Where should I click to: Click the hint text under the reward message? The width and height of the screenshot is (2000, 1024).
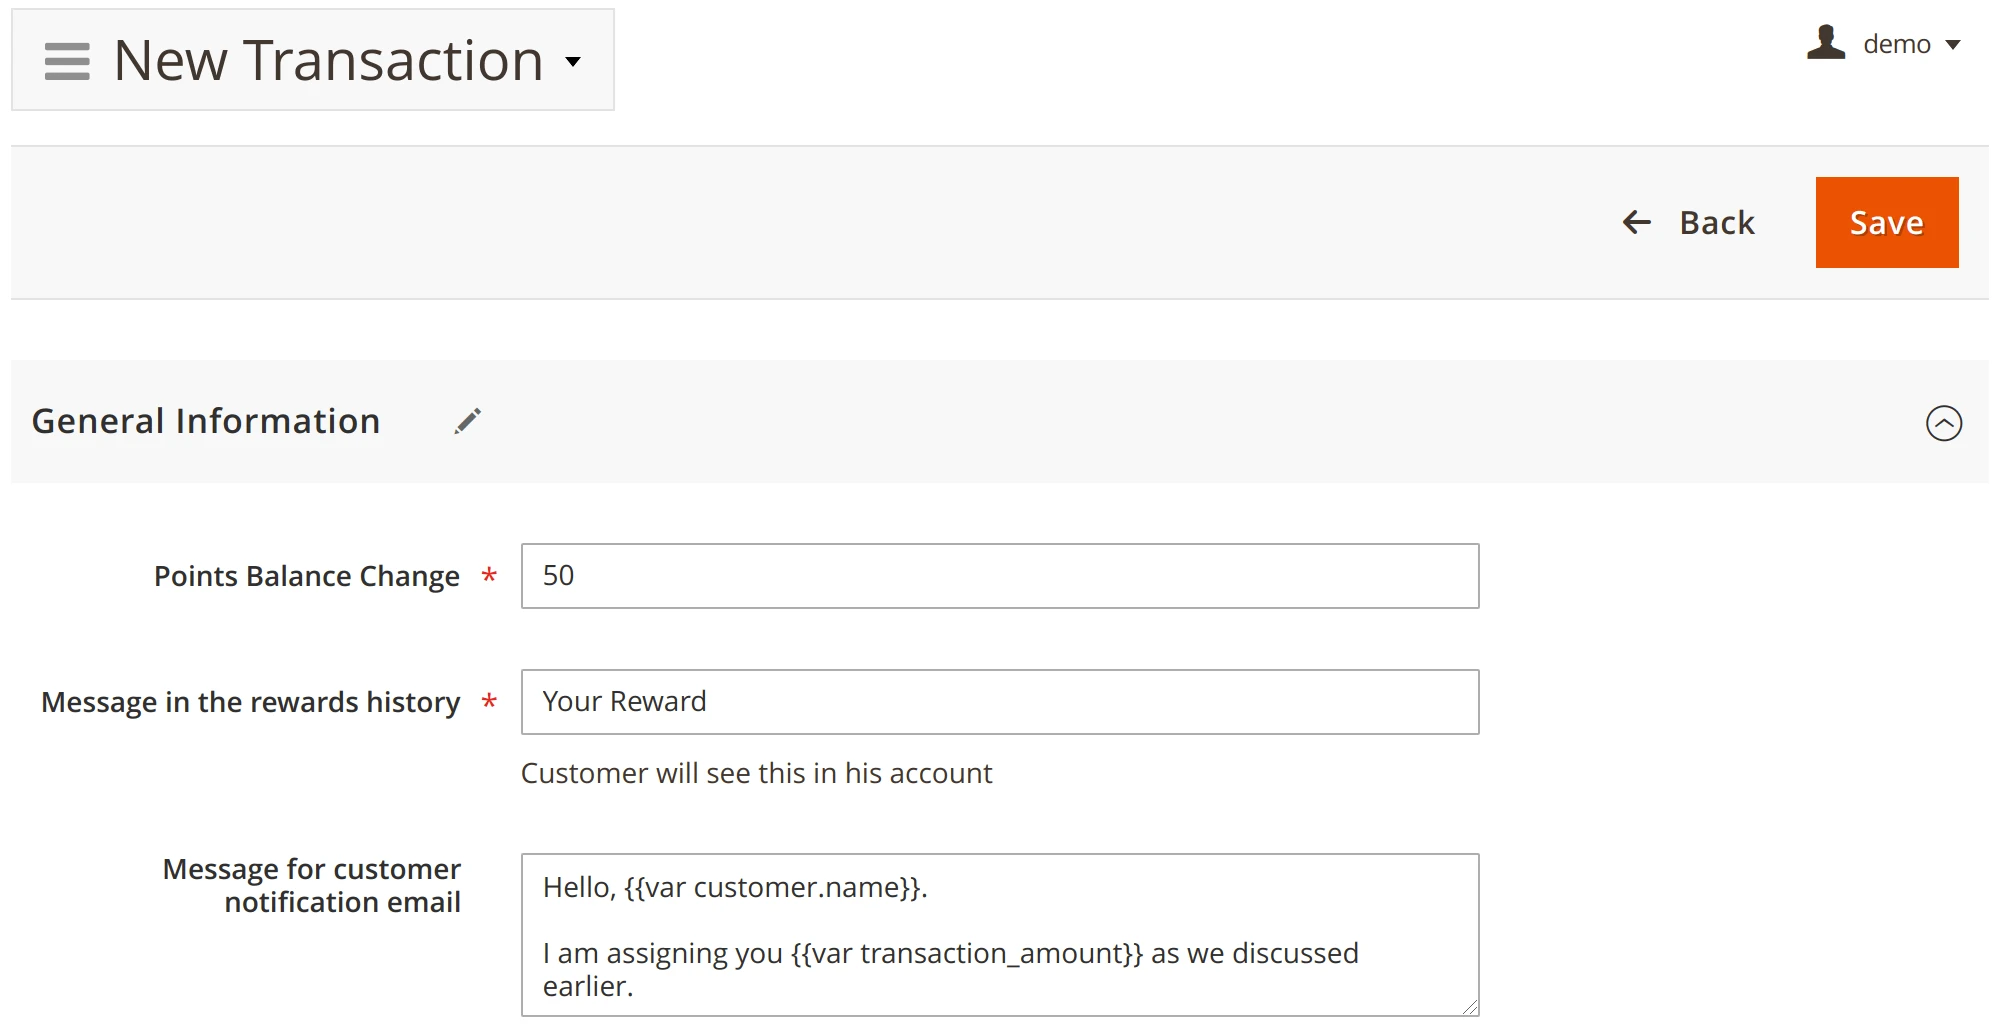[x=755, y=773]
